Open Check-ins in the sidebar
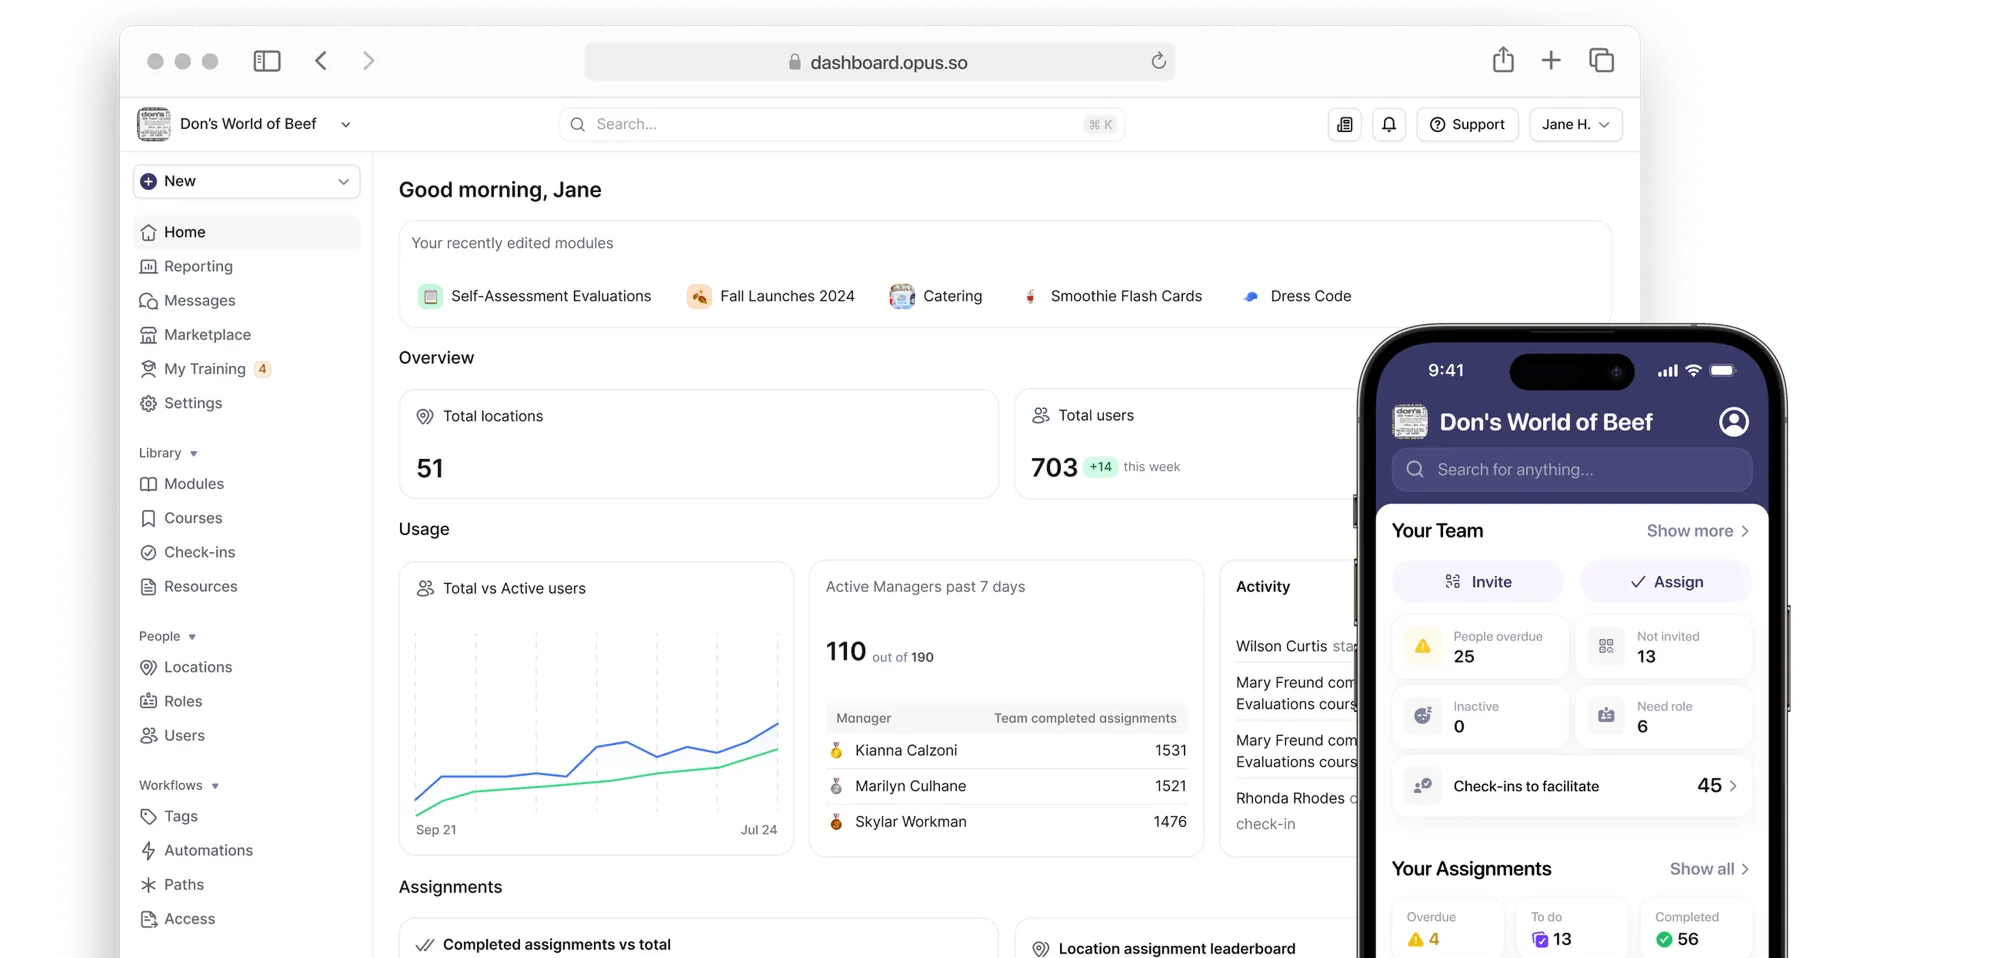Viewport: 2000px width, 958px height. tap(246, 552)
